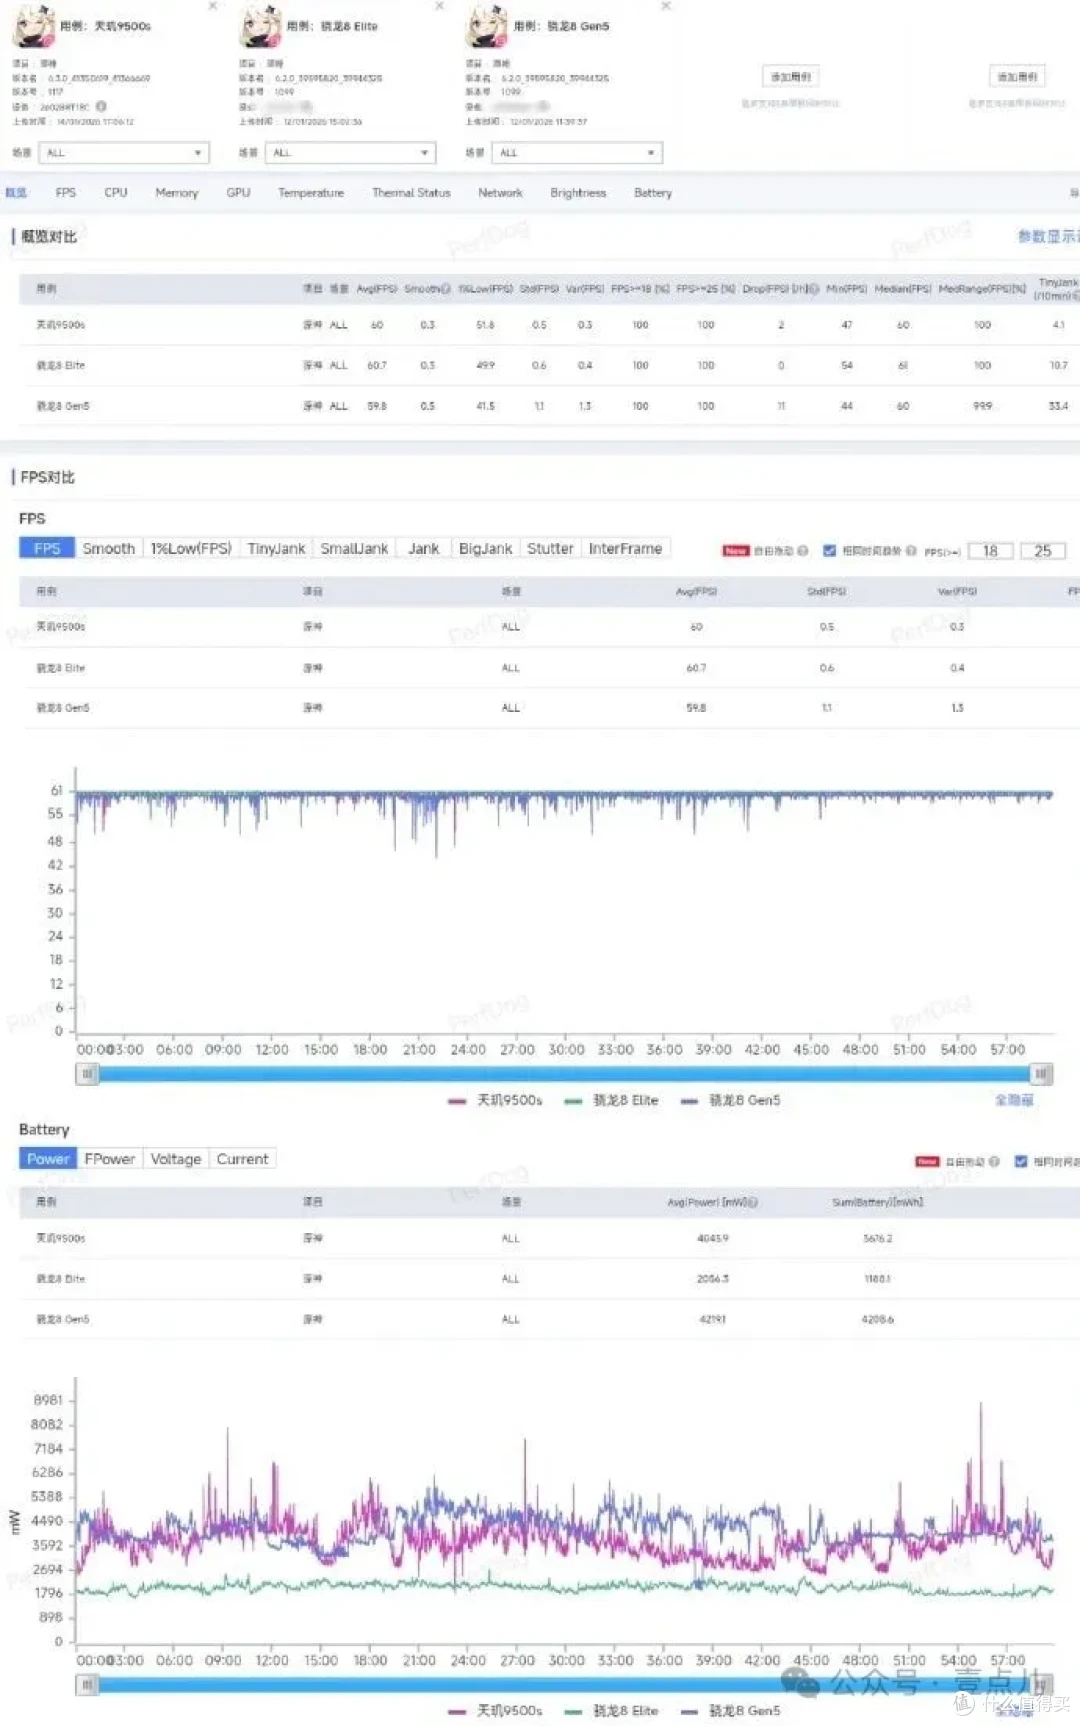This screenshot has width=1080, height=1726.
Task: Click the 骁龙8 Elite case avatar thumbnail
Action: click(x=261, y=26)
